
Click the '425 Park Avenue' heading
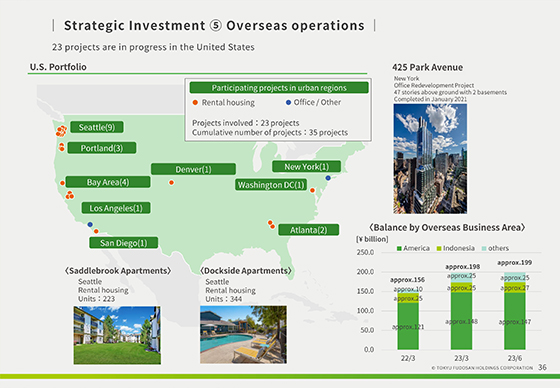(x=428, y=67)
